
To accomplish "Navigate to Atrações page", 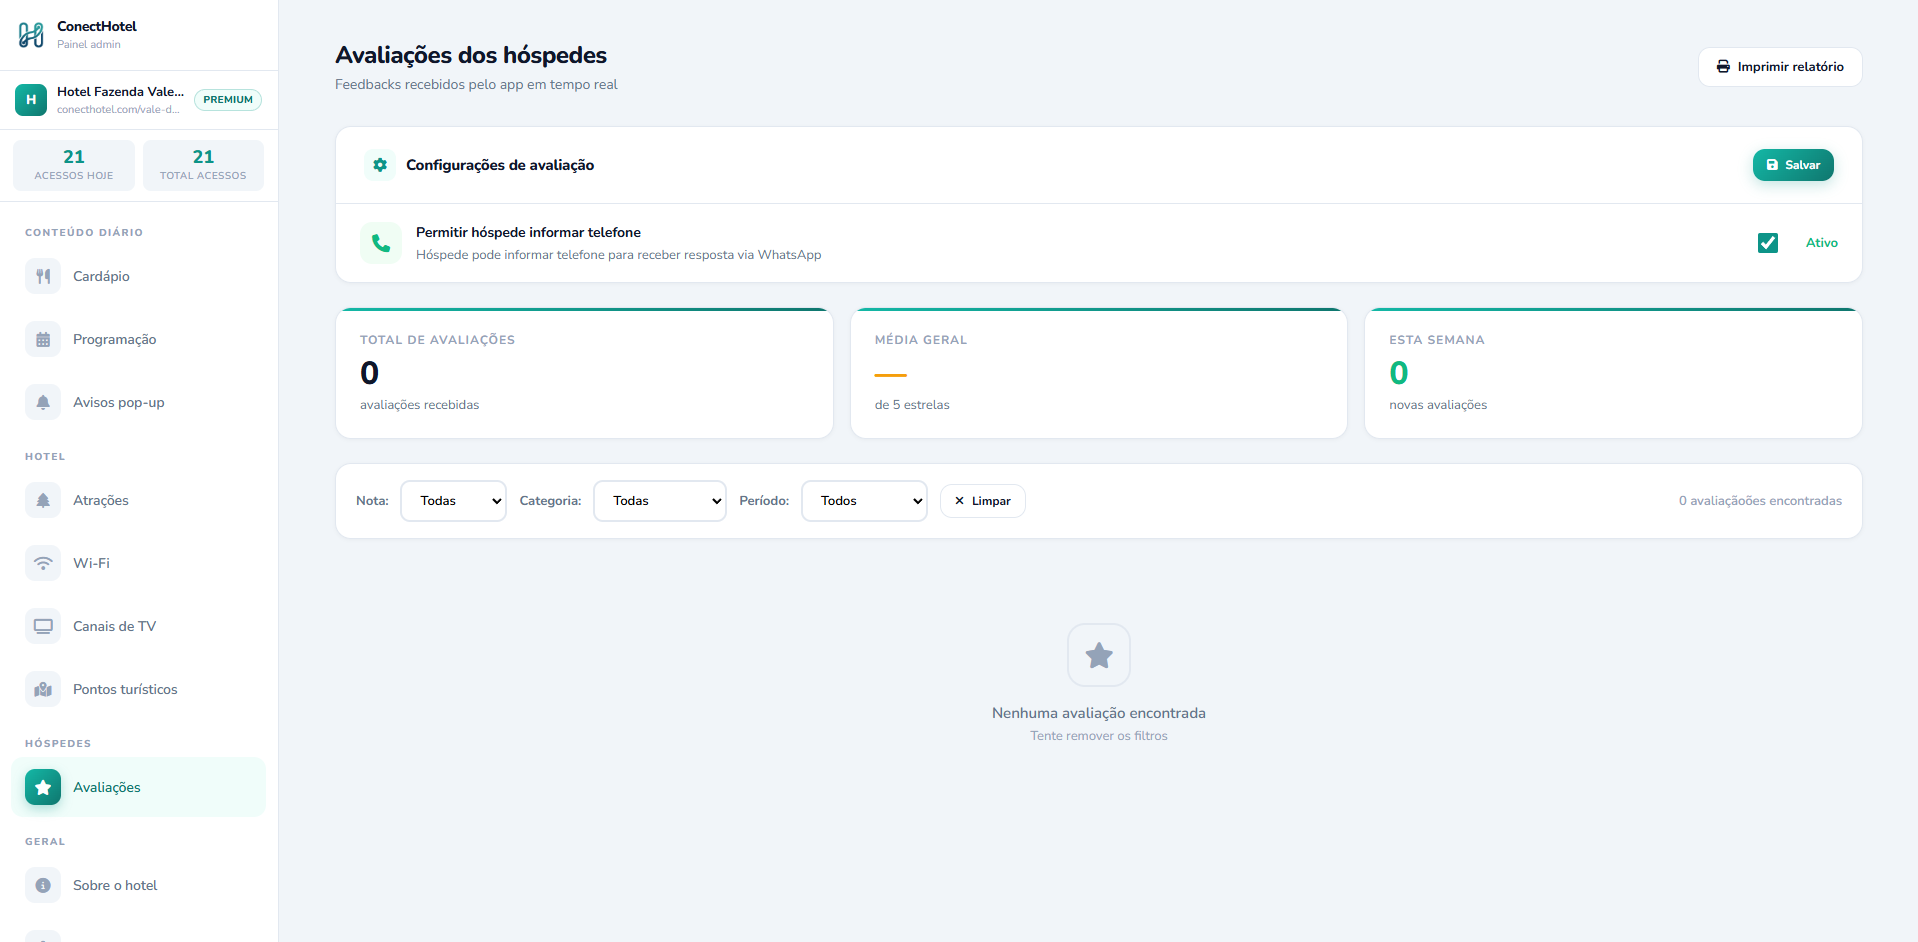I will [139, 500].
